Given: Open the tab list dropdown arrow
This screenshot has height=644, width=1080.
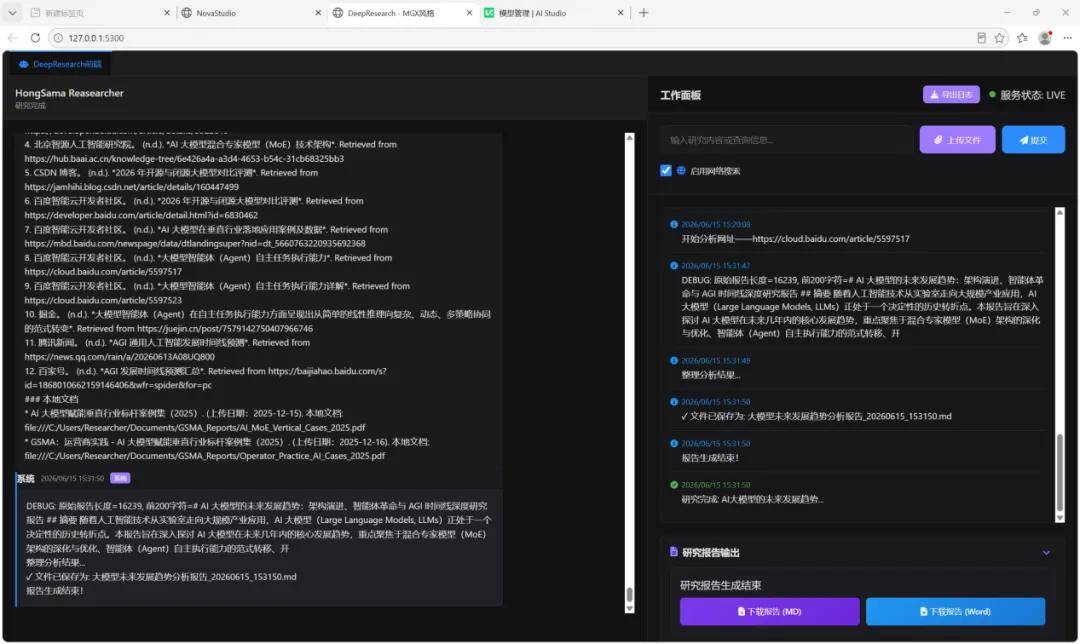Looking at the screenshot, I should (x=12, y=12).
